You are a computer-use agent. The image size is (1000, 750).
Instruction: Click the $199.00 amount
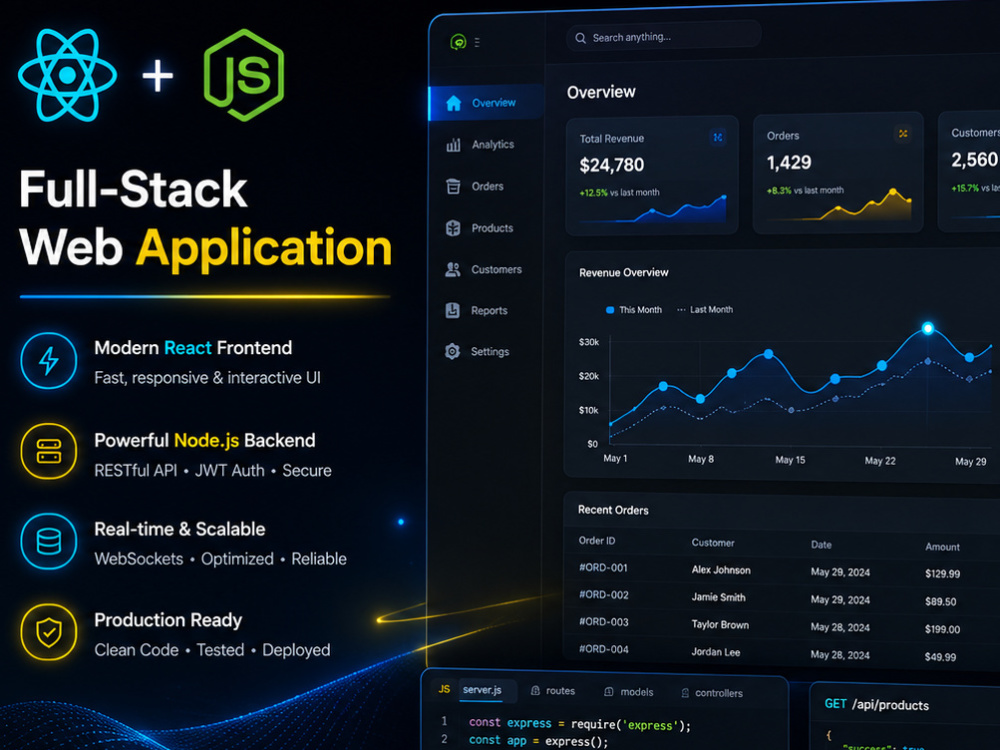click(943, 629)
